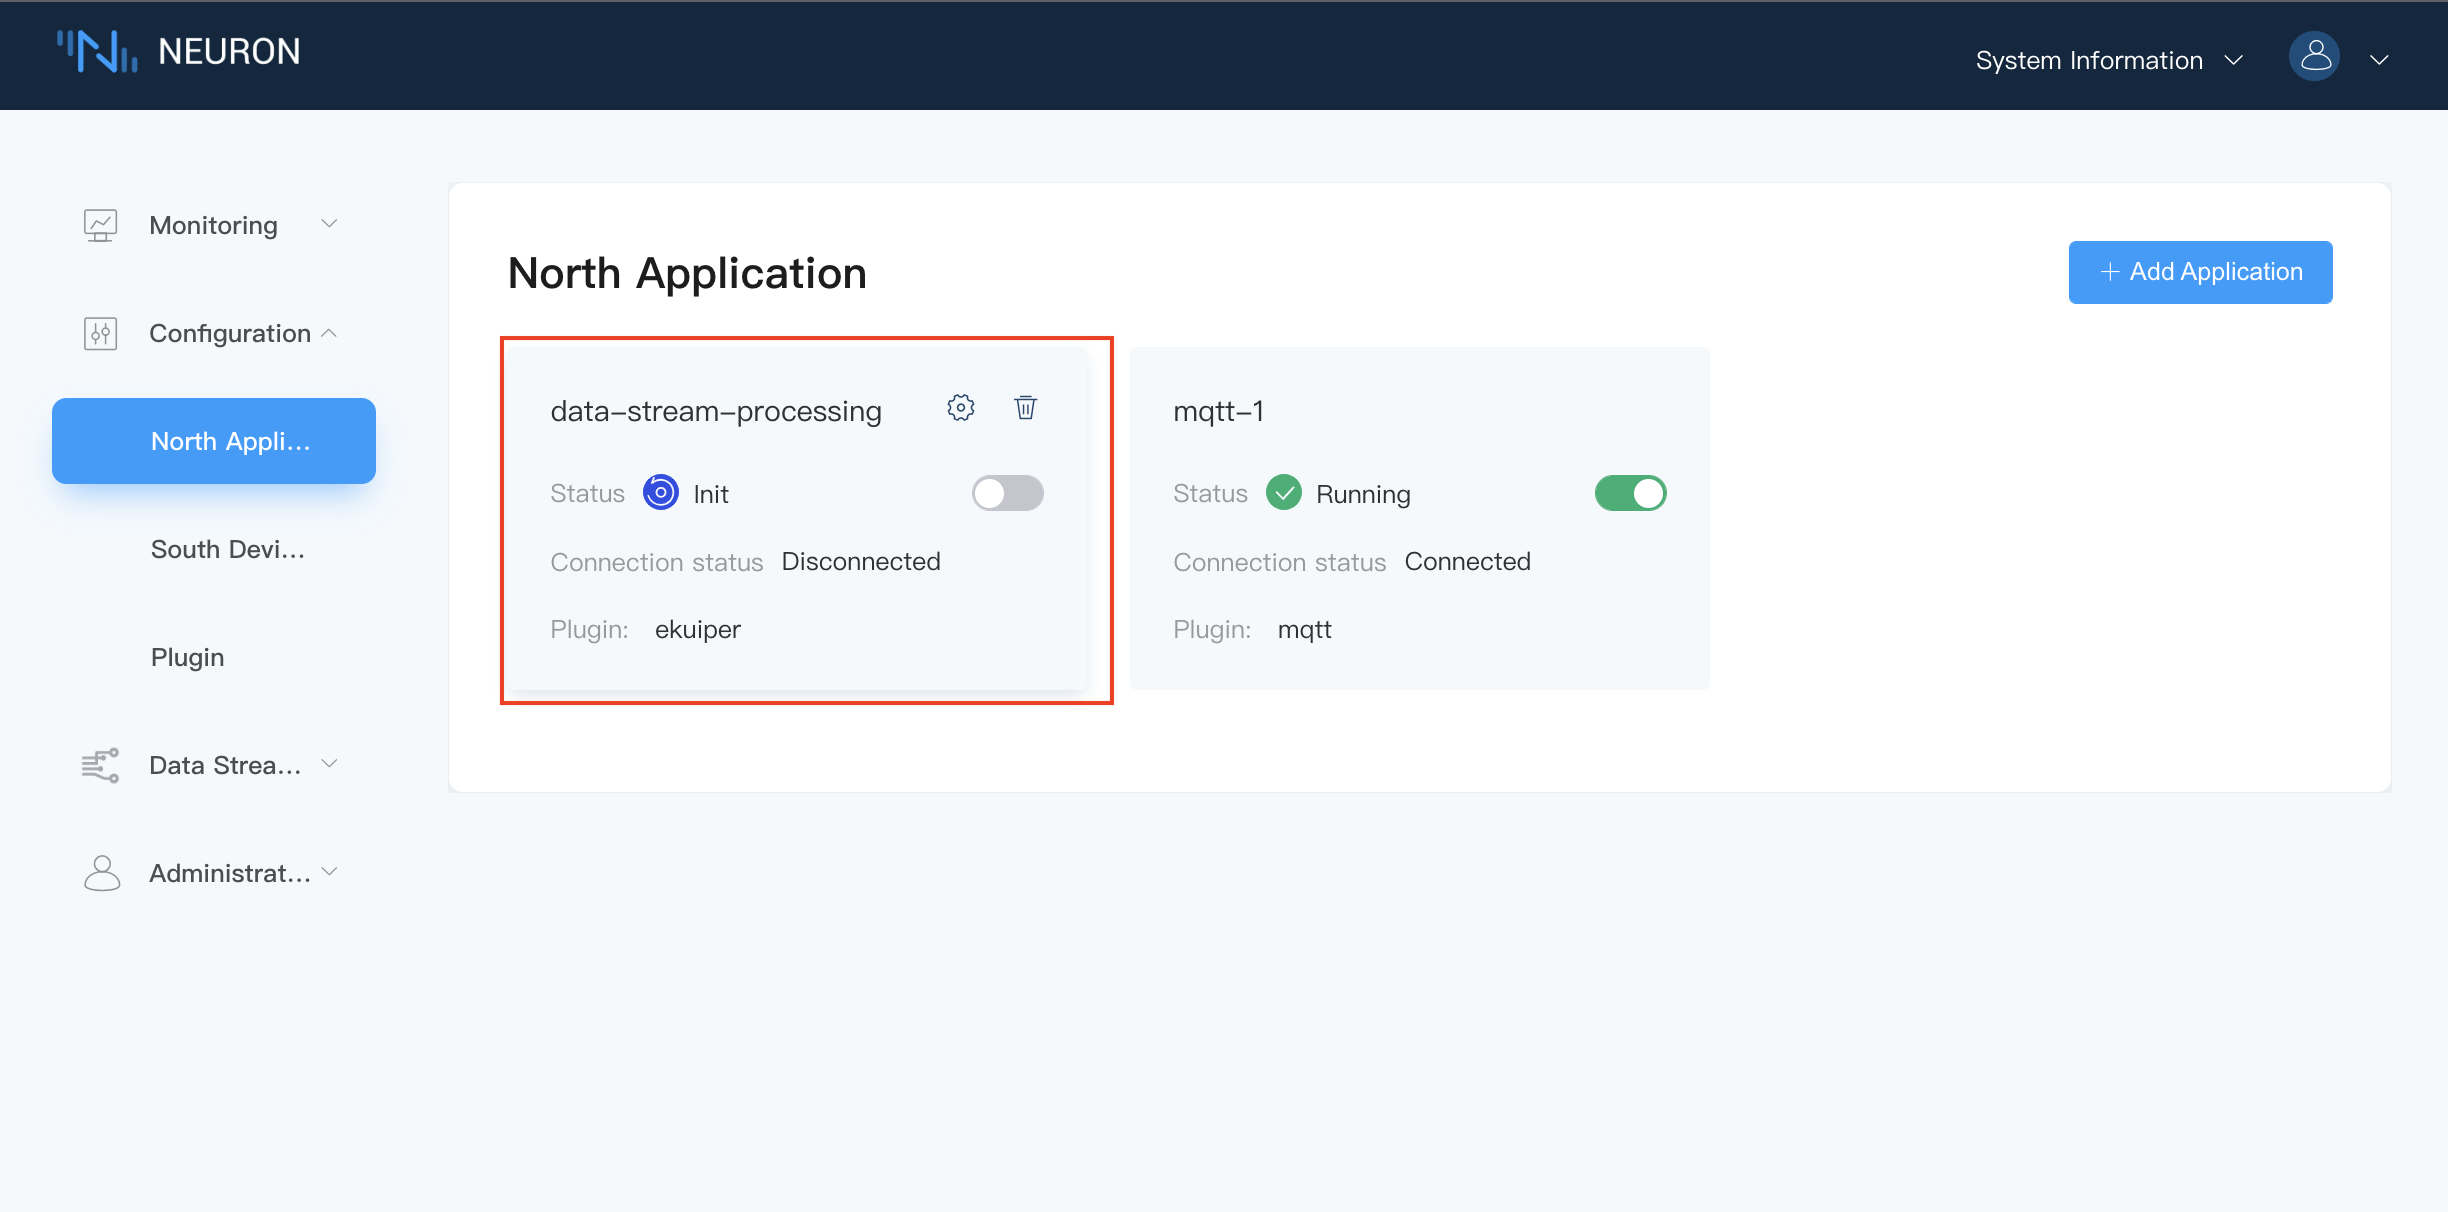Expand the System Information dropdown
Screen dimensions: 2448x1212
2109,60
